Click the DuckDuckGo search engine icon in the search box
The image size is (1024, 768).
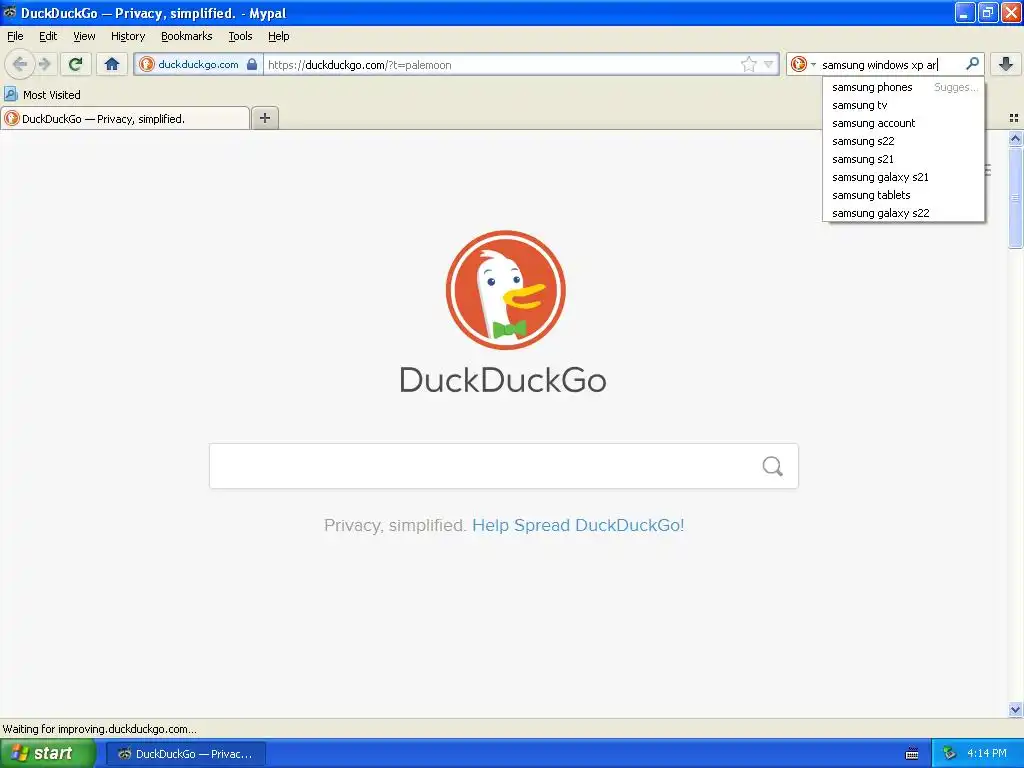pos(798,64)
